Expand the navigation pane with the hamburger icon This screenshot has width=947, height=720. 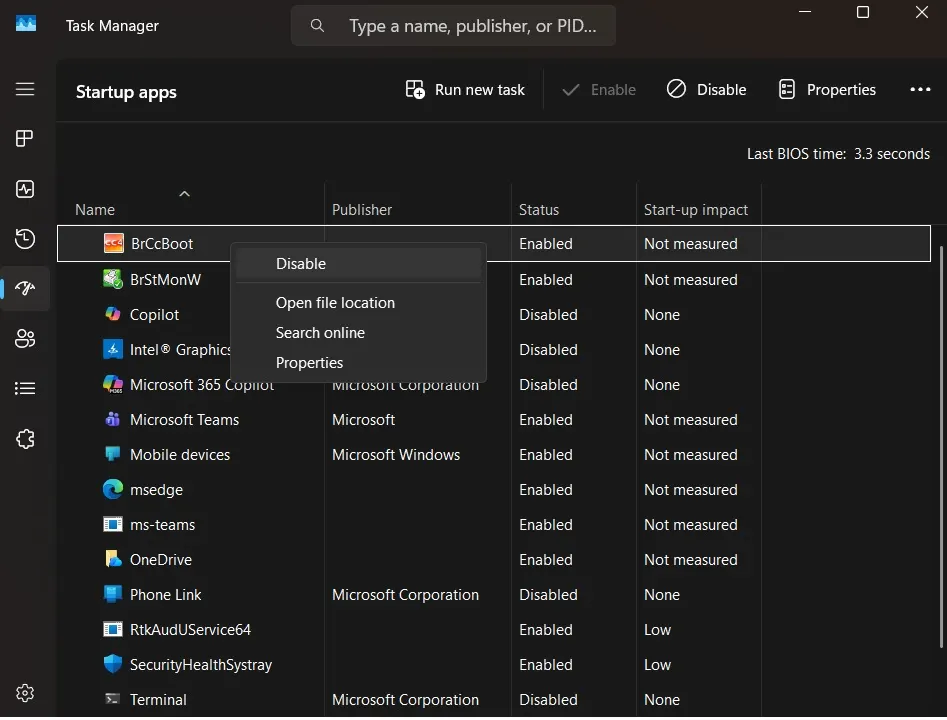click(x=25, y=89)
